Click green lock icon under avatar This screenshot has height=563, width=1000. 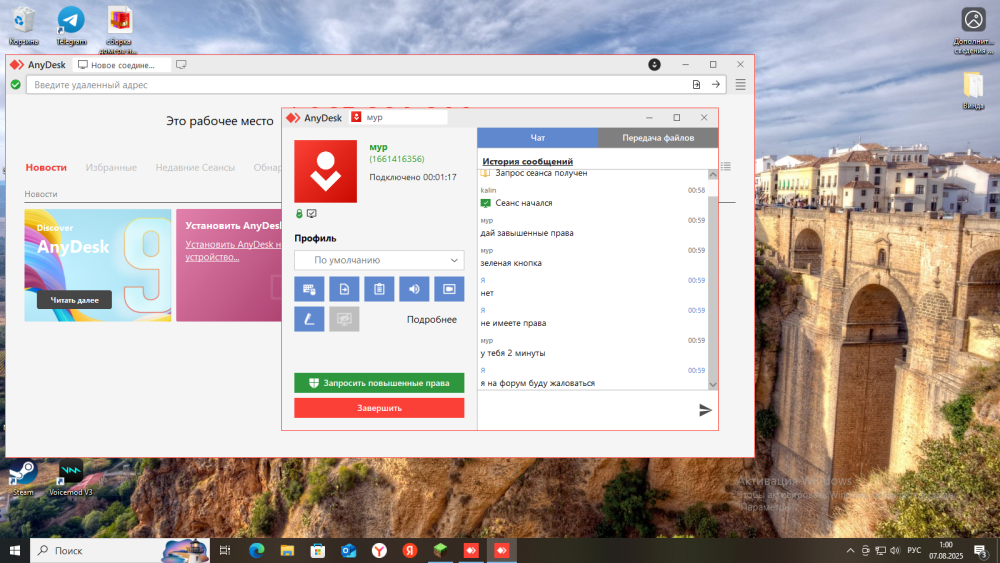pyautogui.click(x=299, y=214)
